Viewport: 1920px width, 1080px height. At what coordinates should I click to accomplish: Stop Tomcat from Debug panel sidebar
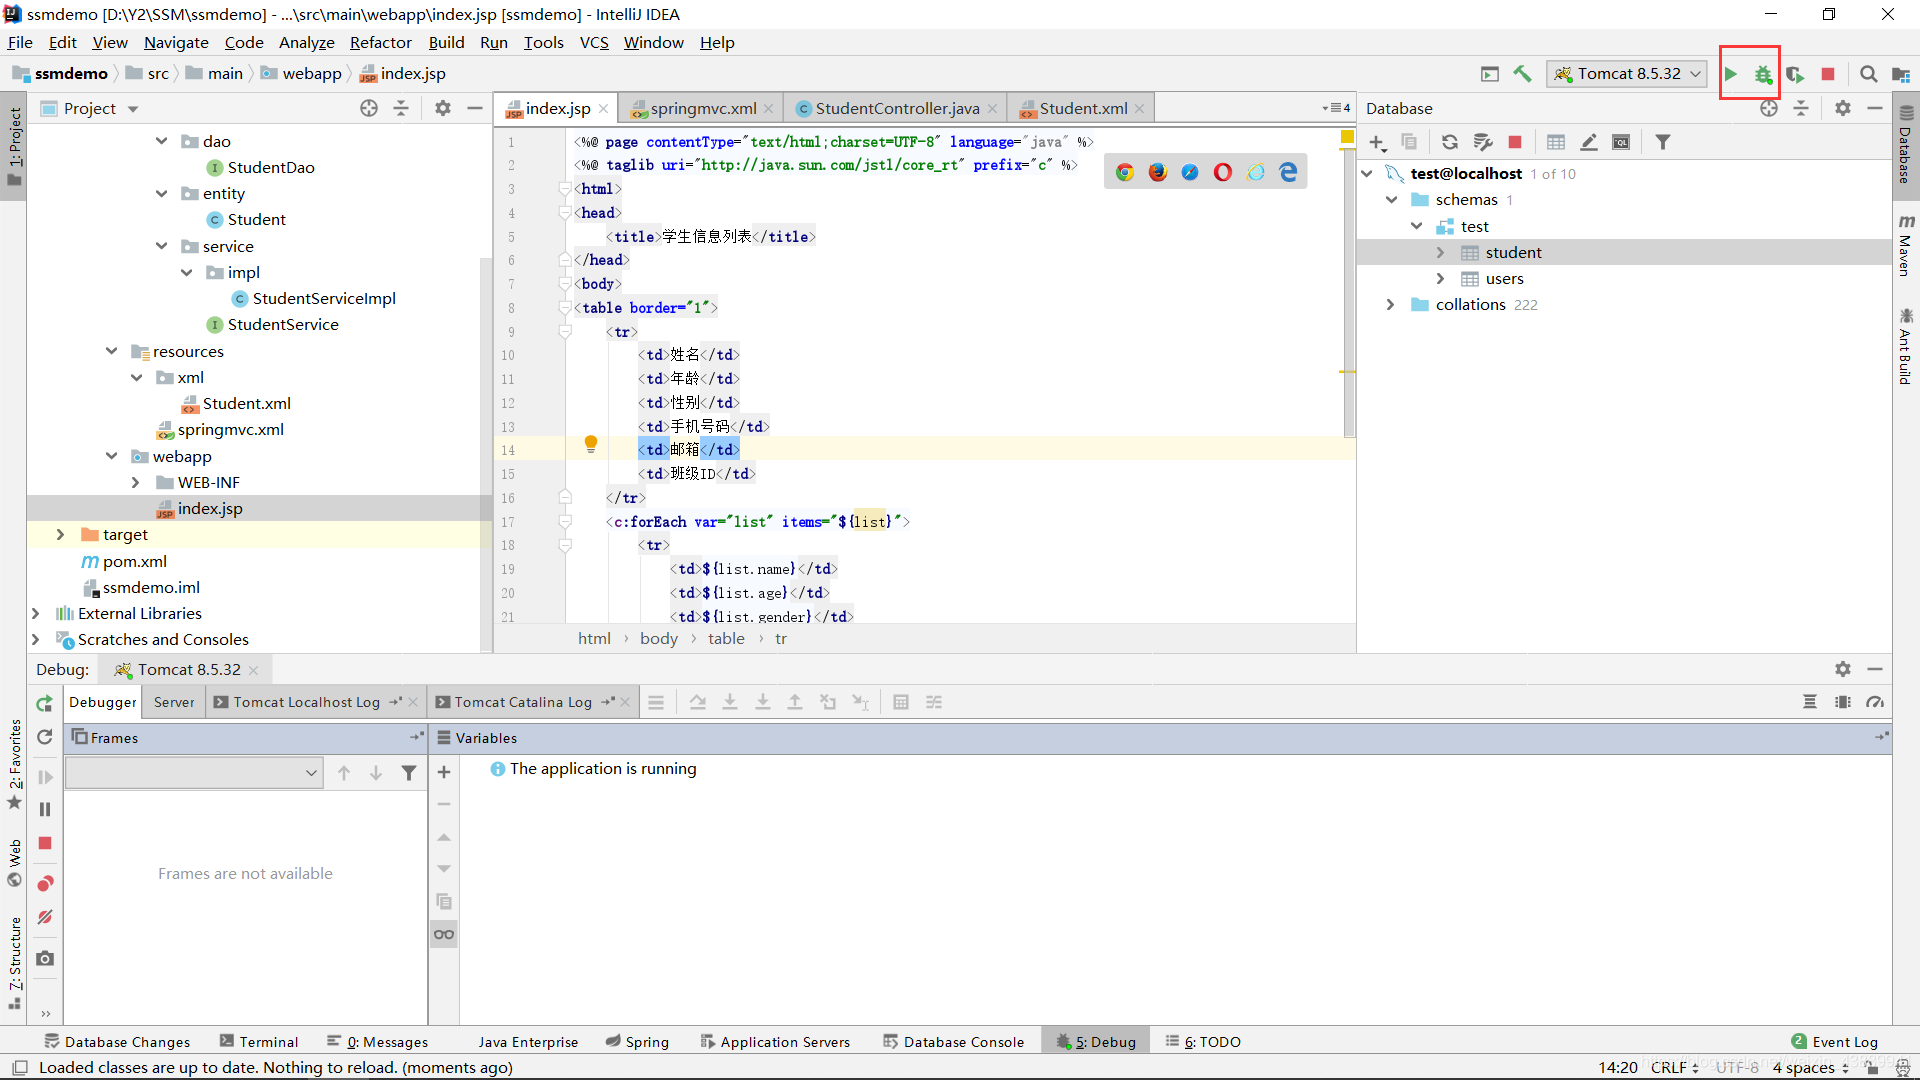pos(45,843)
